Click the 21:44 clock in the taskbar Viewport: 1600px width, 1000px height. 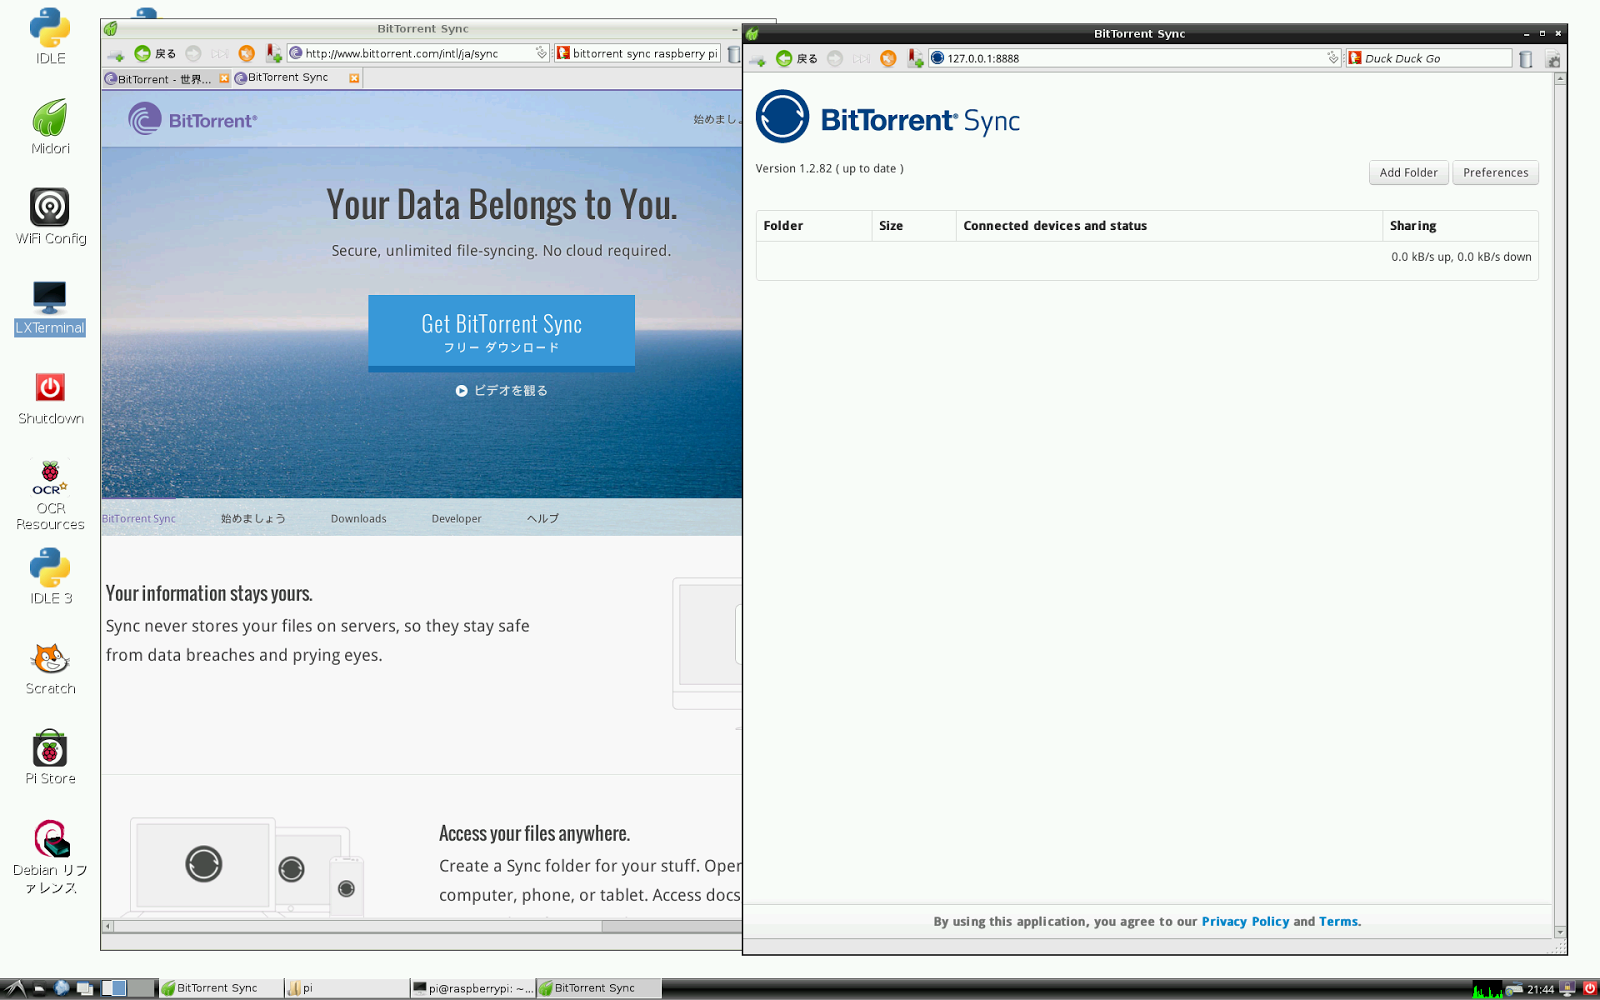point(1540,989)
